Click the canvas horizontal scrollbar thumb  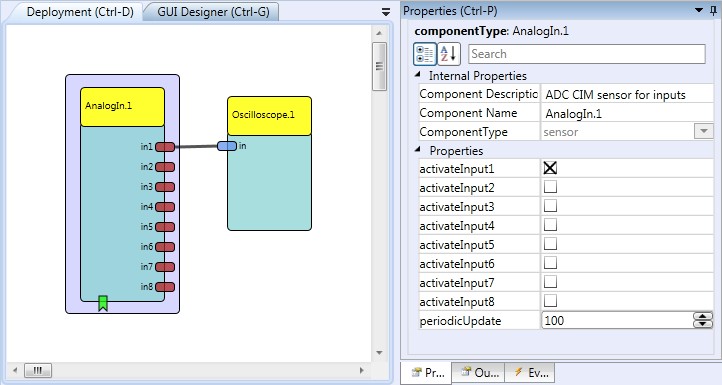pos(38,370)
